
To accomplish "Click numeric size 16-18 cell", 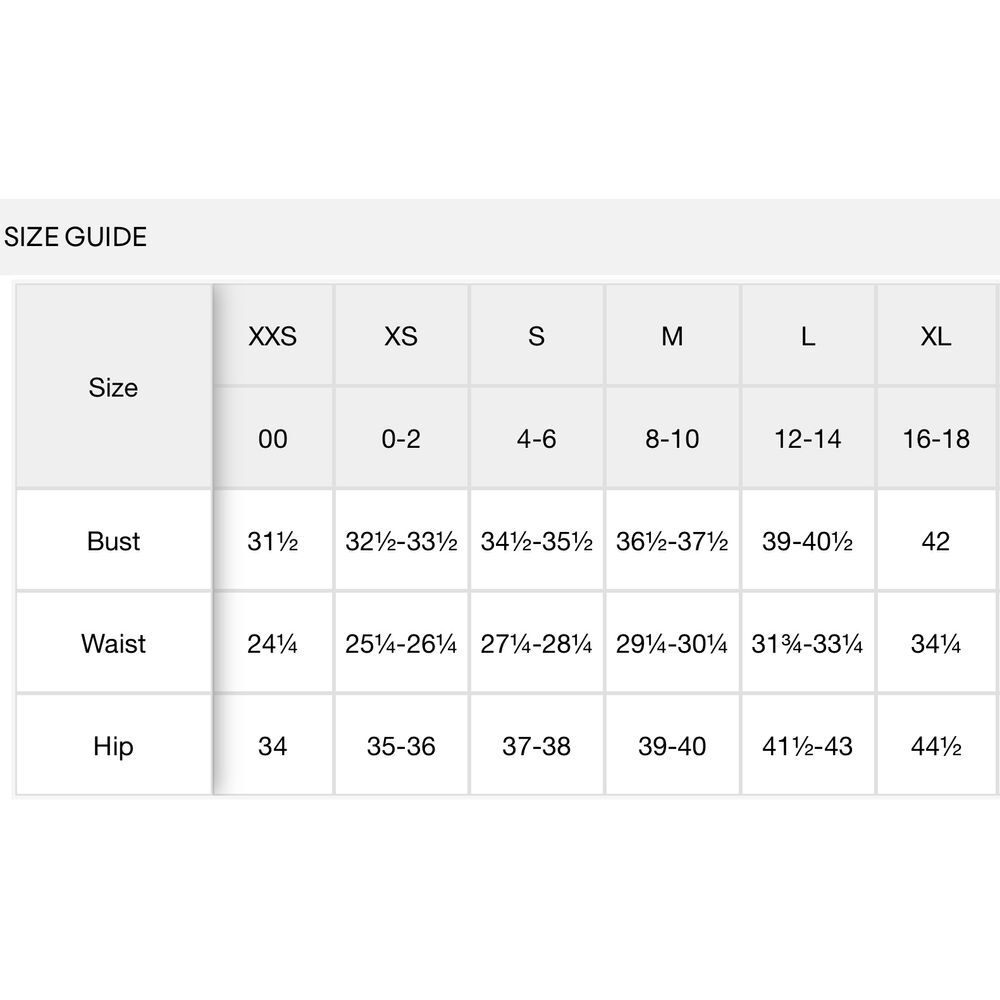I will click(x=936, y=438).
